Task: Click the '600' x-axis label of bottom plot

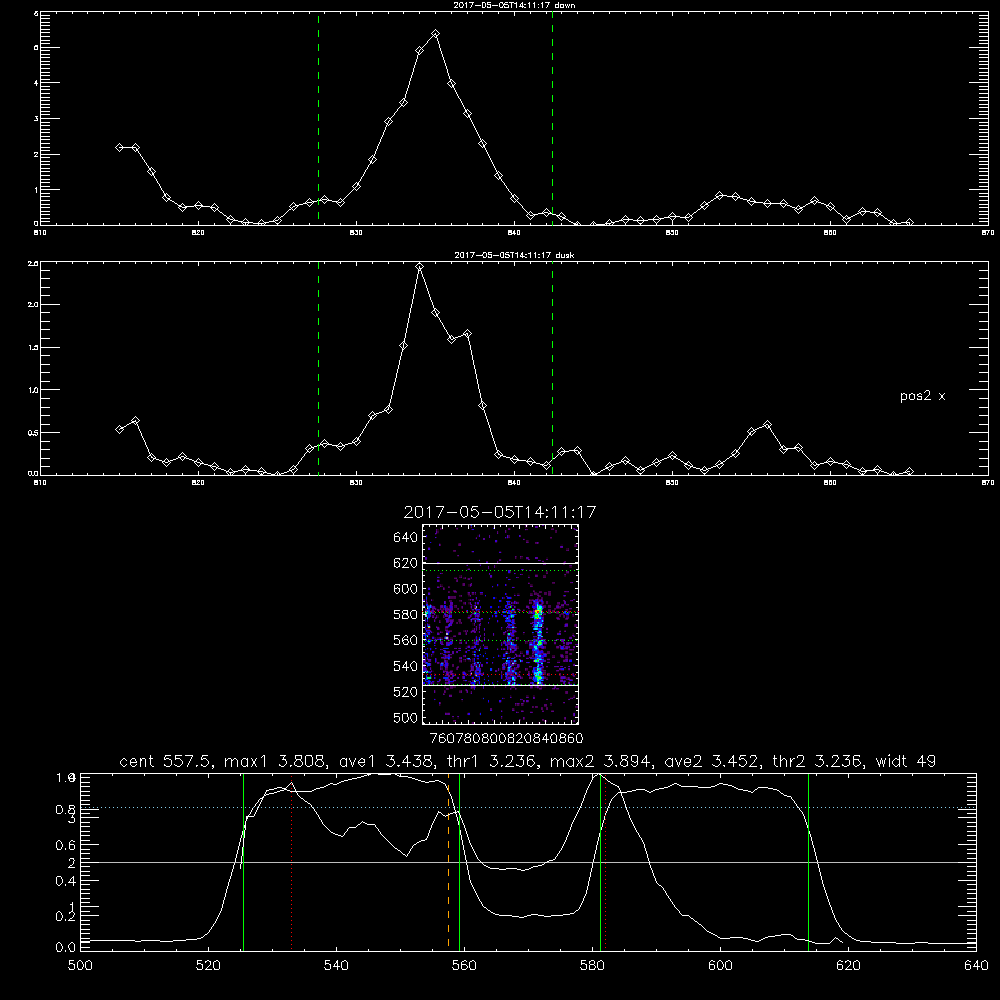Action: coord(721,966)
